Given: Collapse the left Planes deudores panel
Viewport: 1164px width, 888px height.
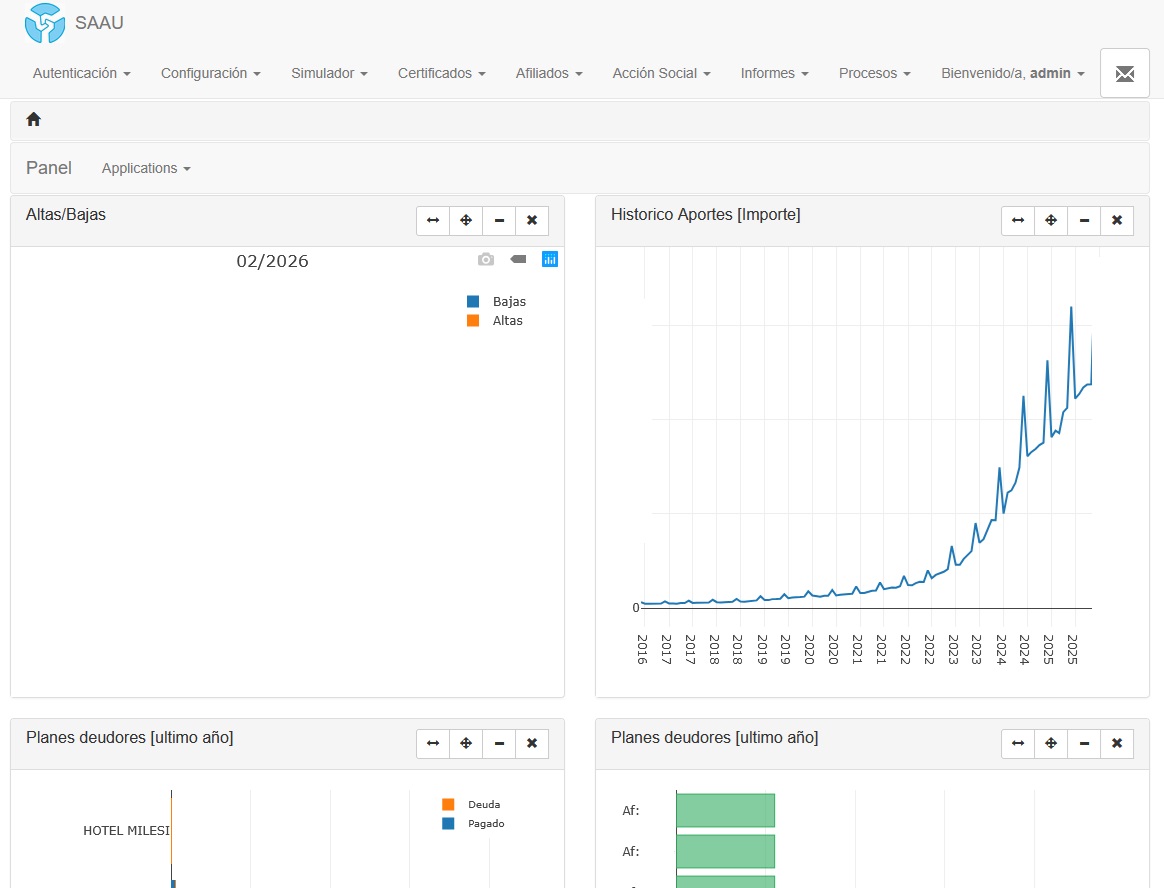Looking at the screenshot, I should coord(499,743).
